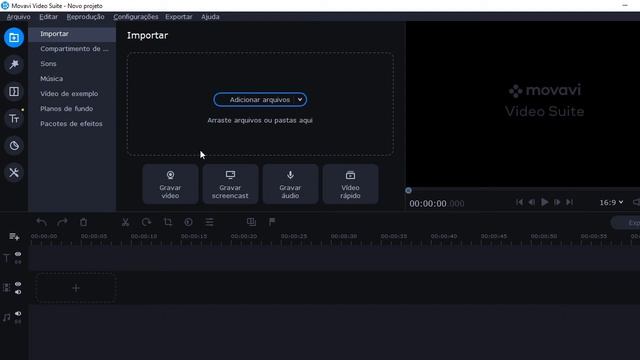Click Gravar screencast button
Image resolution: width=640 pixels, height=360 pixels.
click(230, 184)
